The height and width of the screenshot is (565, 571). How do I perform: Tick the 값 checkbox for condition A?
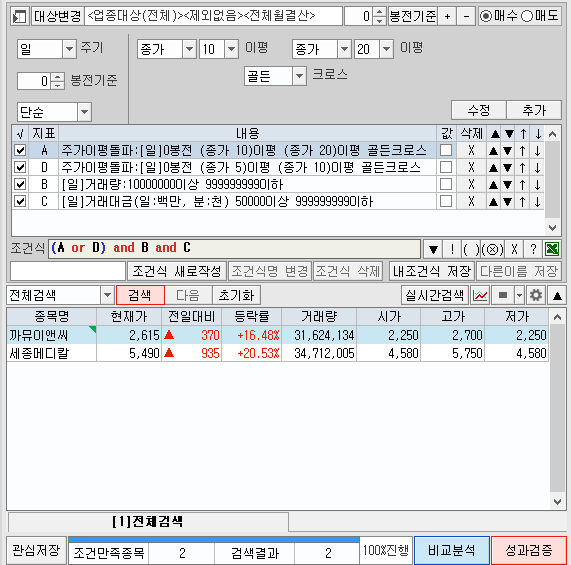[x=446, y=150]
